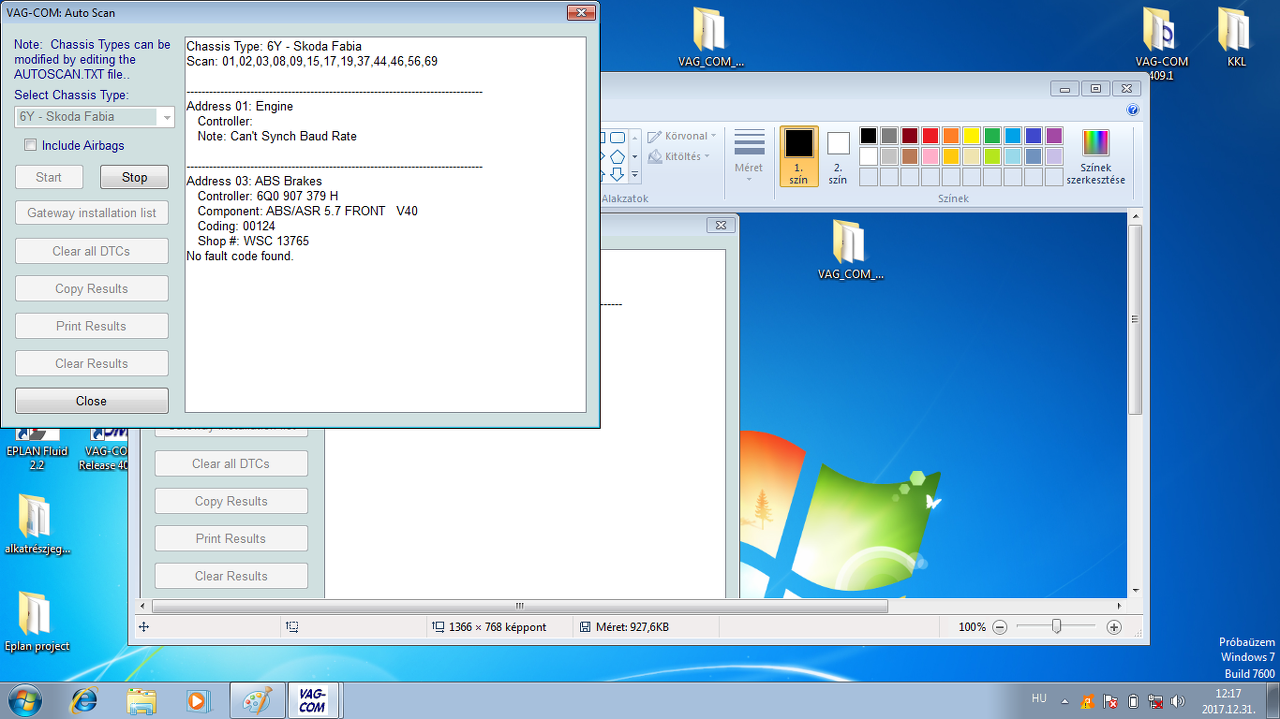Screen dimensions: 1280x719
Task: Click the Controller: 6Q0 907 379 H line
Action: 268,196
